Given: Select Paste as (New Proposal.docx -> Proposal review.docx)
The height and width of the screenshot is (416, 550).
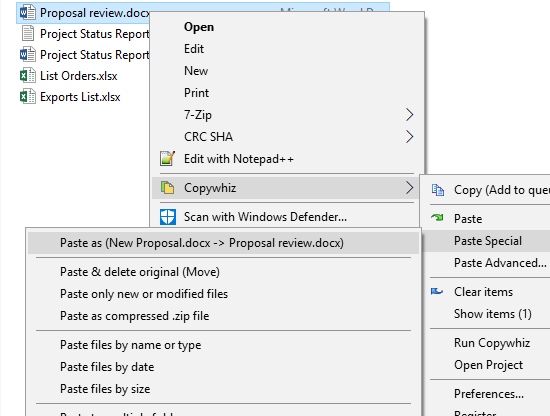Looking at the screenshot, I should click(223, 243).
